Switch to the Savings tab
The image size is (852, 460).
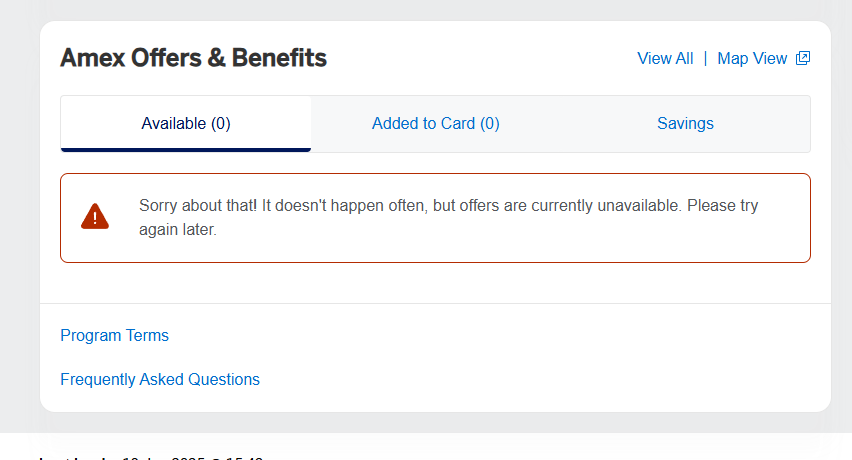(x=685, y=124)
